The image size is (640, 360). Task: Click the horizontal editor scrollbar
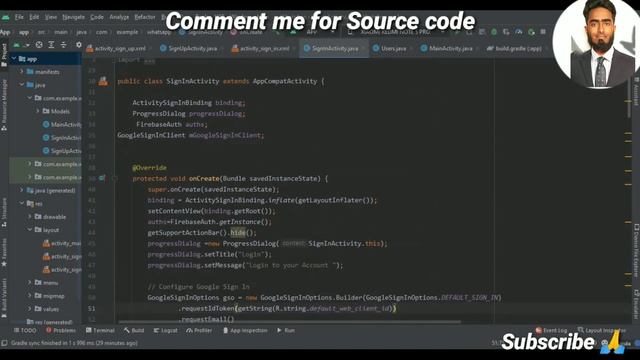click(x=289, y=322)
